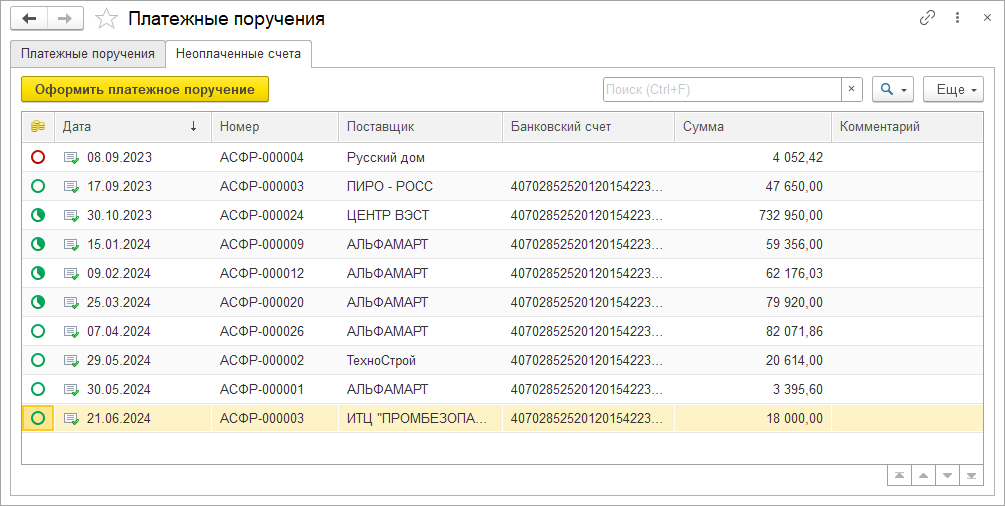Click into the Поиск search field
Image resolution: width=1005 pixels, height=506 pixels.
click(720, 89)
